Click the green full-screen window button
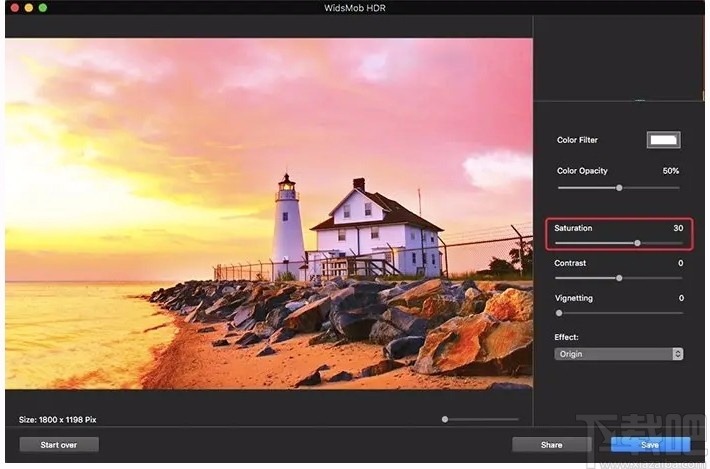The width and height of the screenshot is (710, 469). point(43,8)
